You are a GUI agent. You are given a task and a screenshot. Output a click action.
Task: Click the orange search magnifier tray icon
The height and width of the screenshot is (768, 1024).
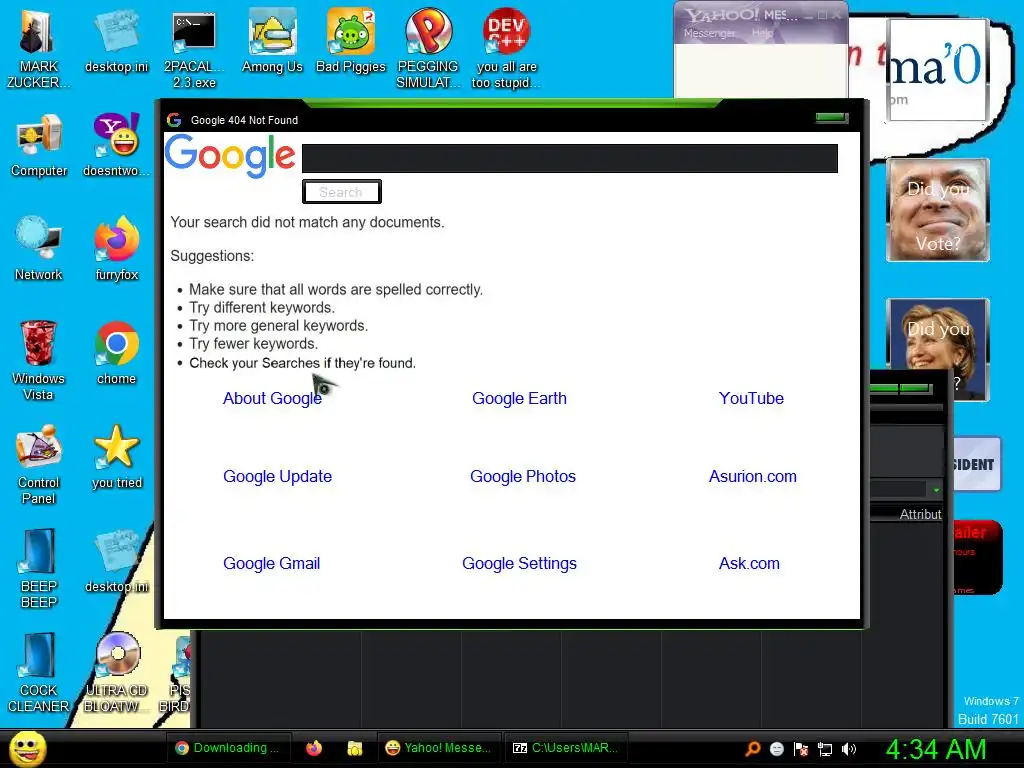tap(753, 748)
